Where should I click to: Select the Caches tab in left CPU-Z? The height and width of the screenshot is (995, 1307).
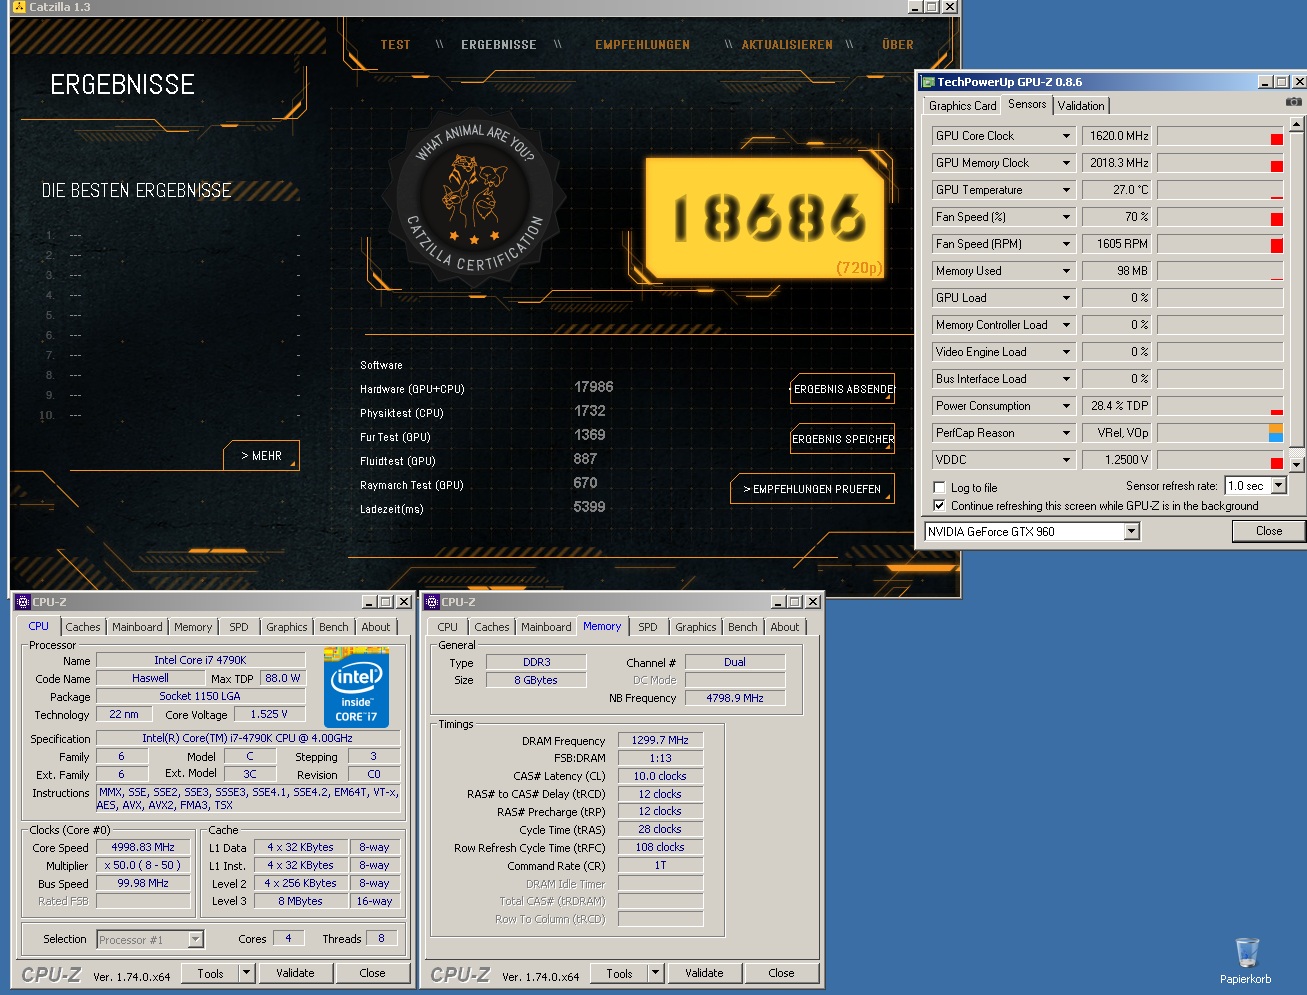83,627
